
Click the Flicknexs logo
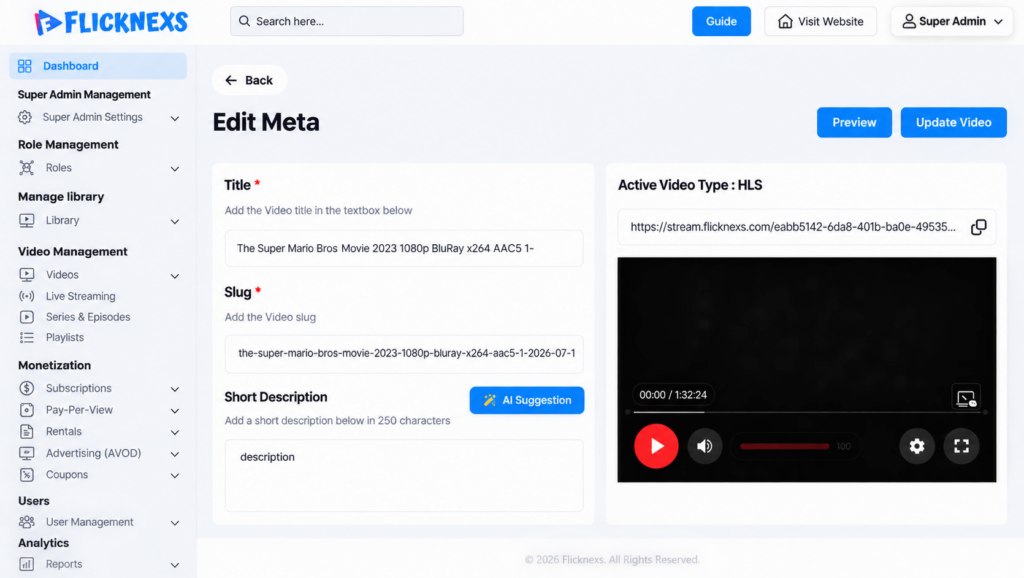point(111,22)
